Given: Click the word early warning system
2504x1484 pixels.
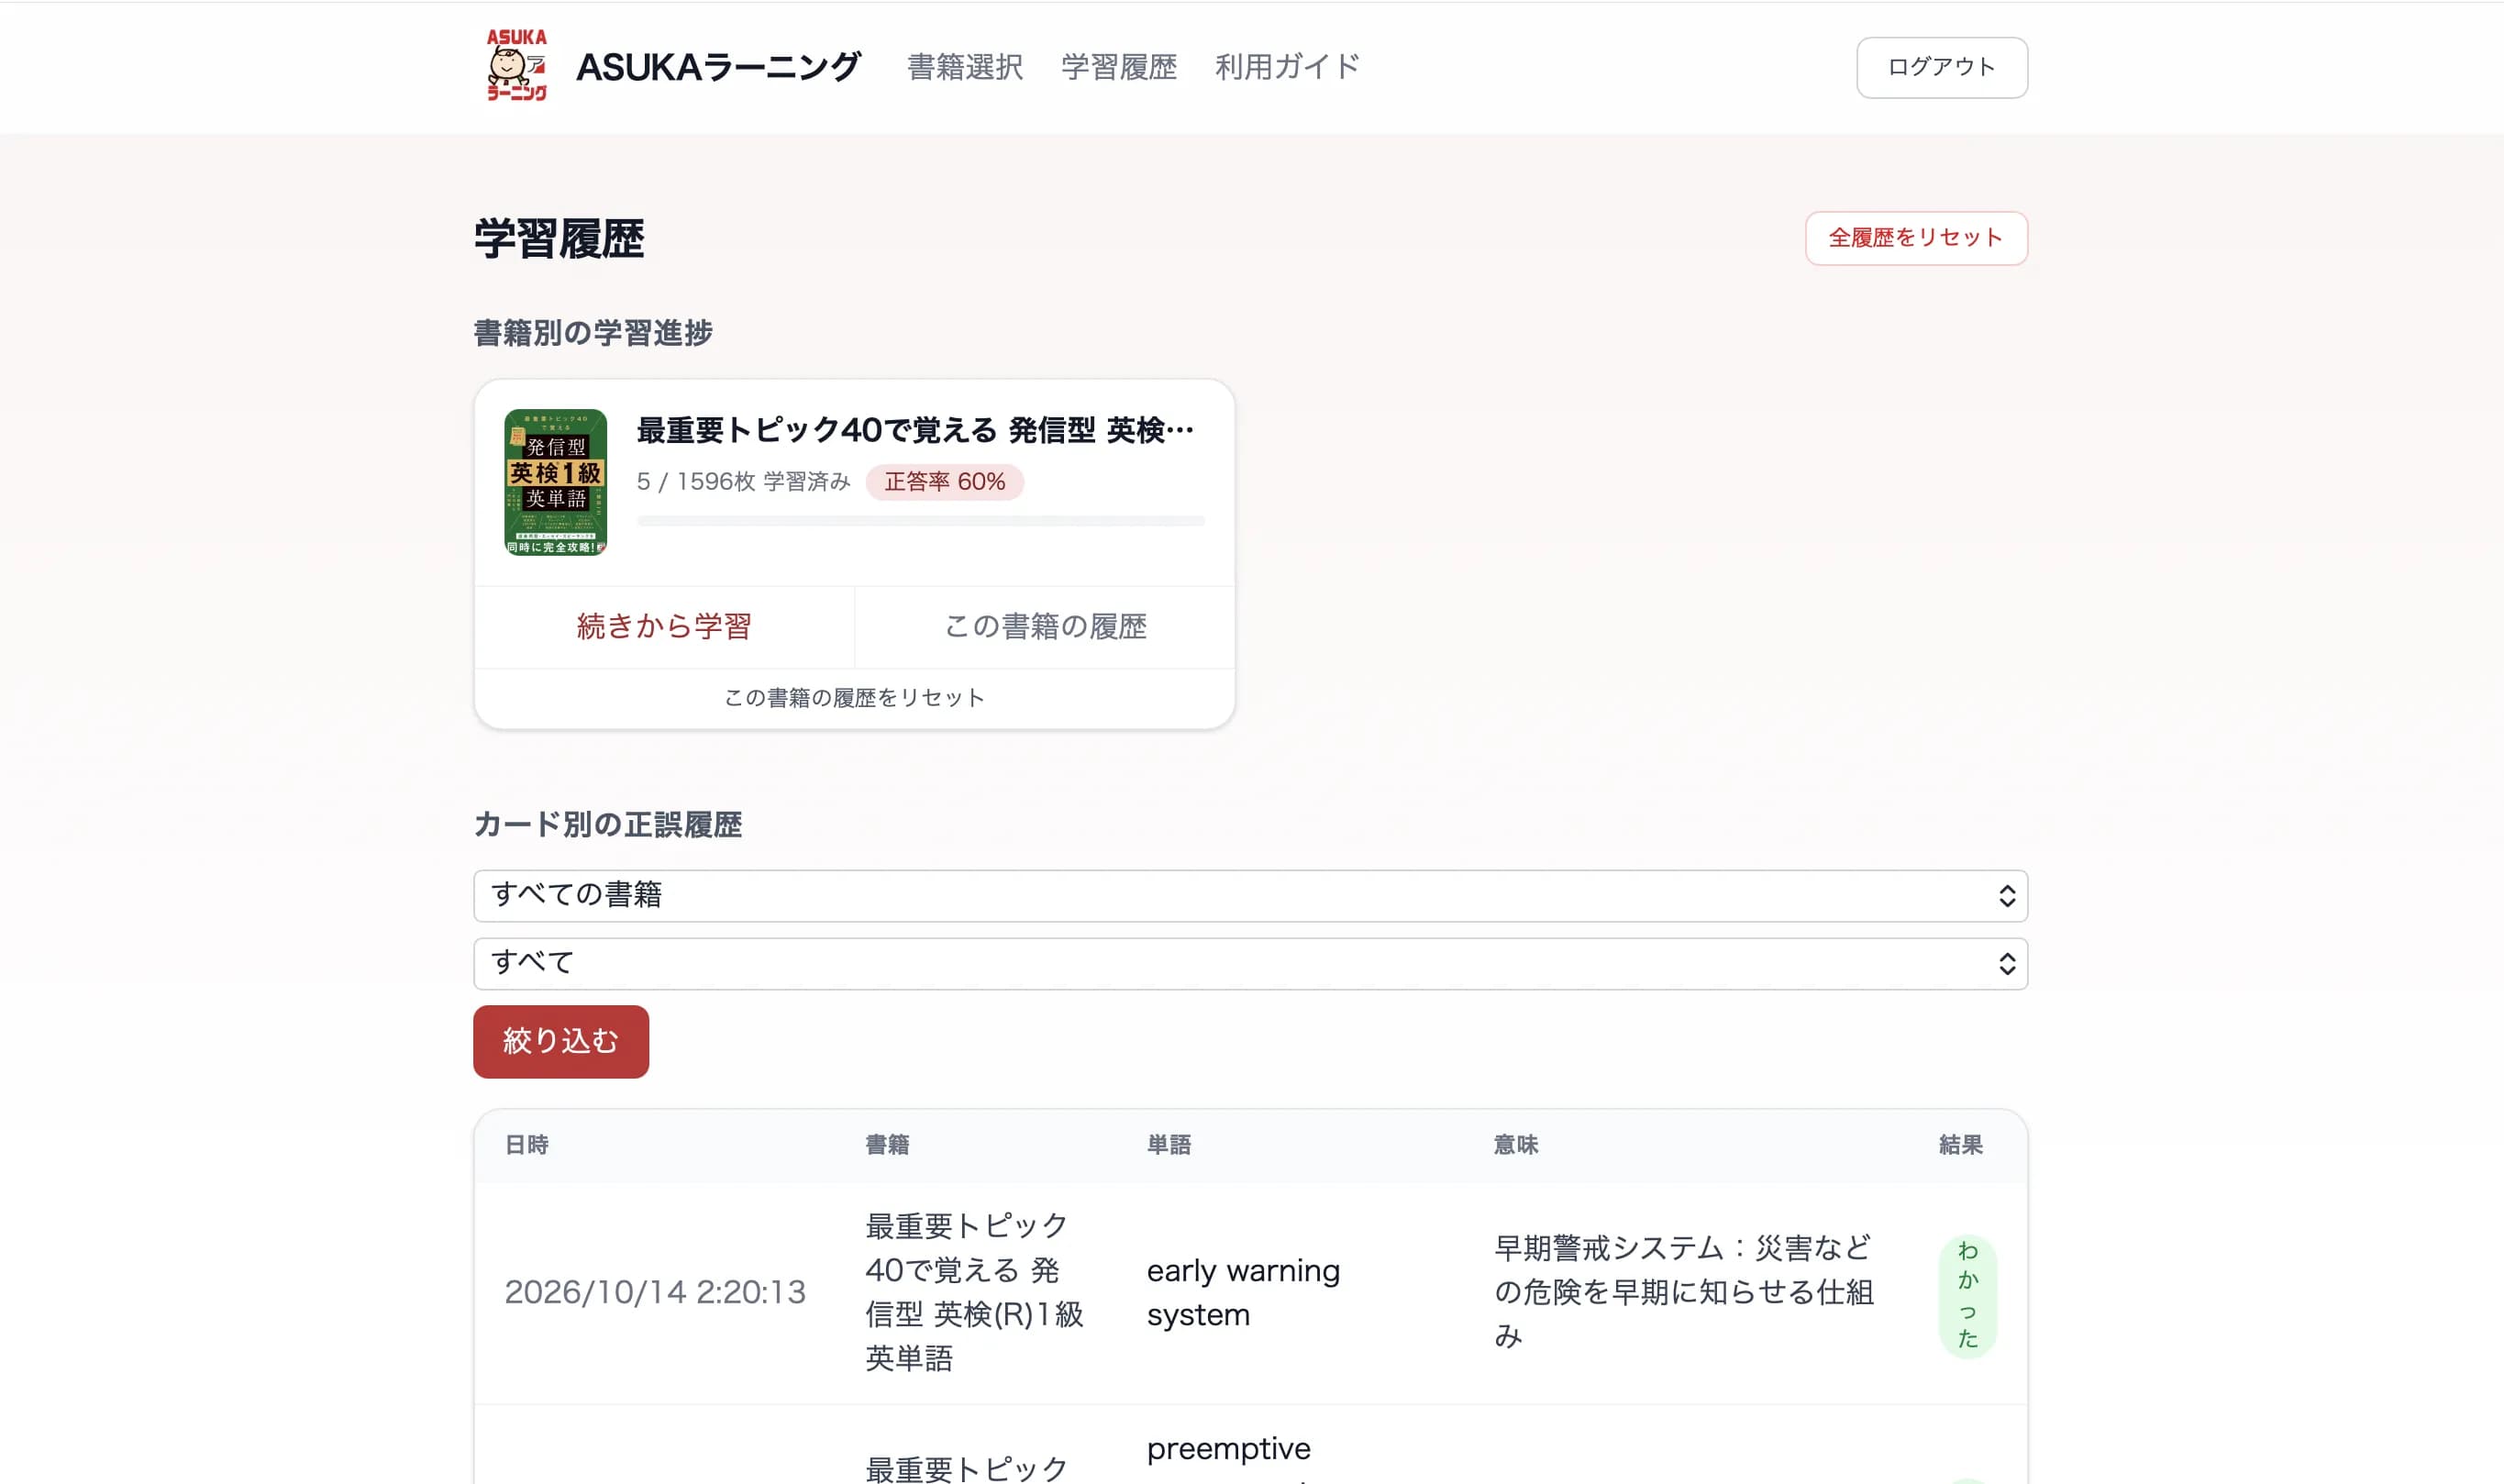Looking at the screenshot, I should (x=1243, y=1292).
